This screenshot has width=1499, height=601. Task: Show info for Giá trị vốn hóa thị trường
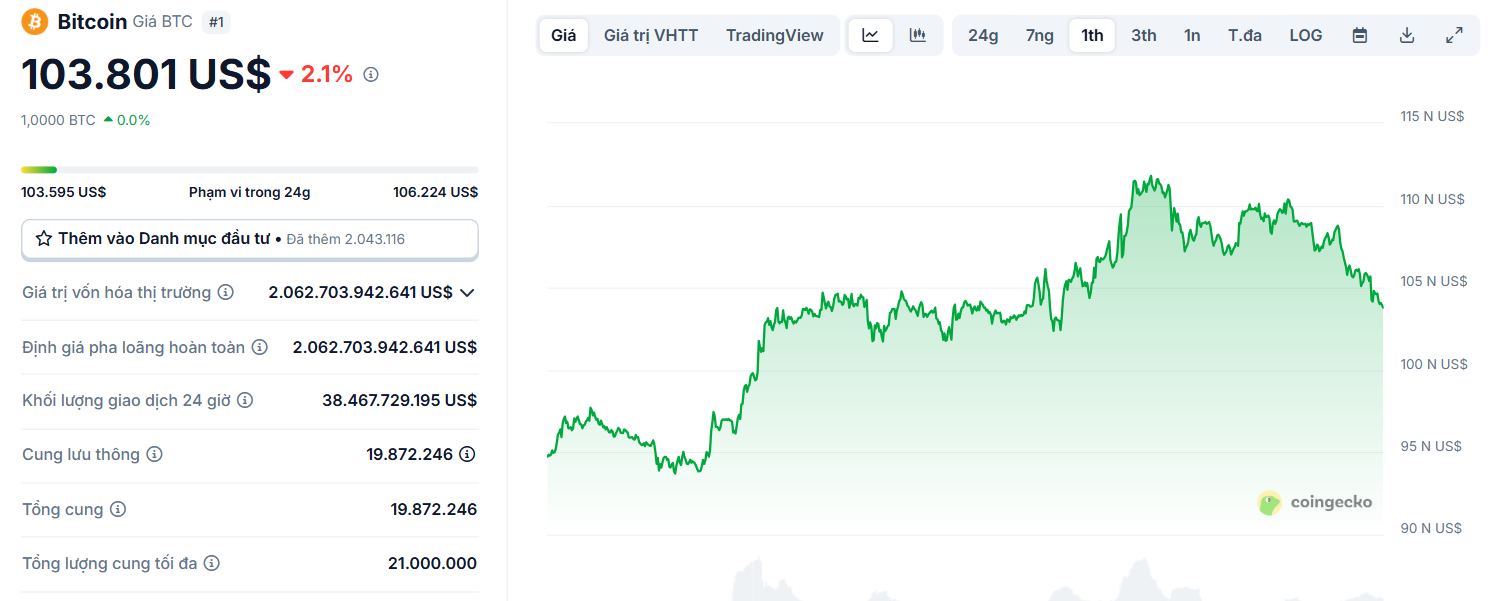[226, 292]
